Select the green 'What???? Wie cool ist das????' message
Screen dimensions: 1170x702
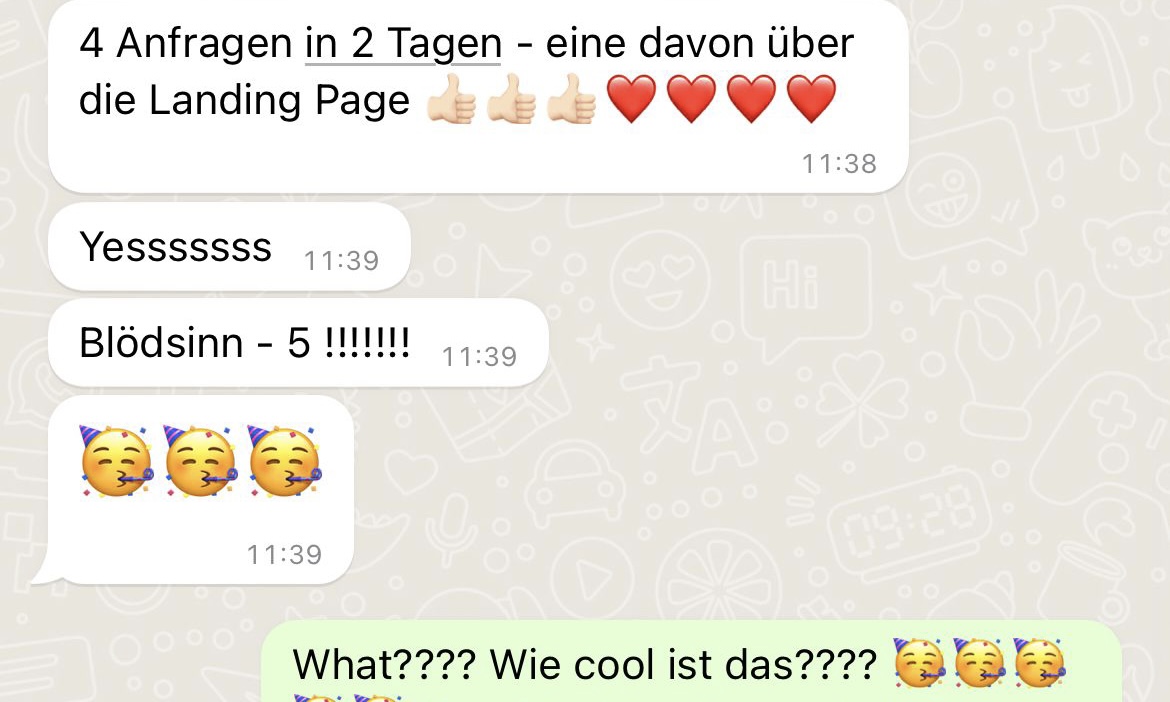point(692,662)
